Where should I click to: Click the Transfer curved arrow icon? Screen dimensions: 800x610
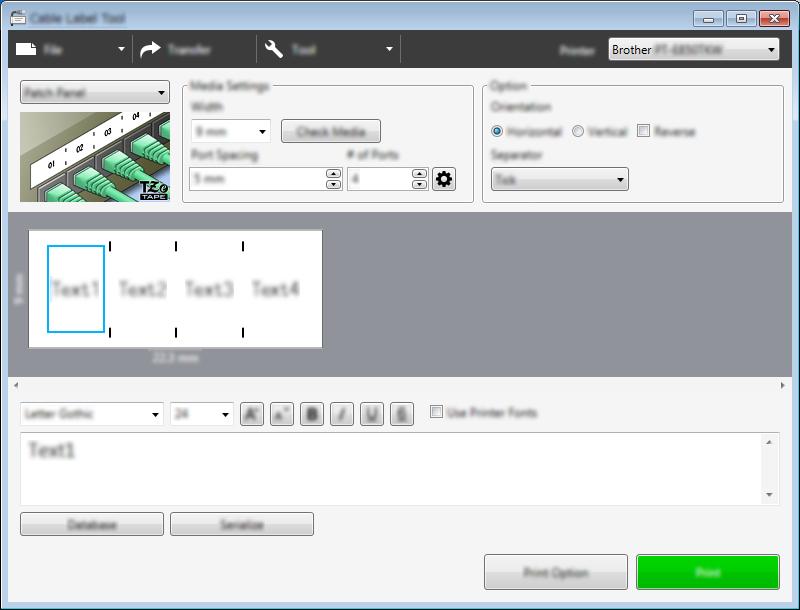pos(151,49)
